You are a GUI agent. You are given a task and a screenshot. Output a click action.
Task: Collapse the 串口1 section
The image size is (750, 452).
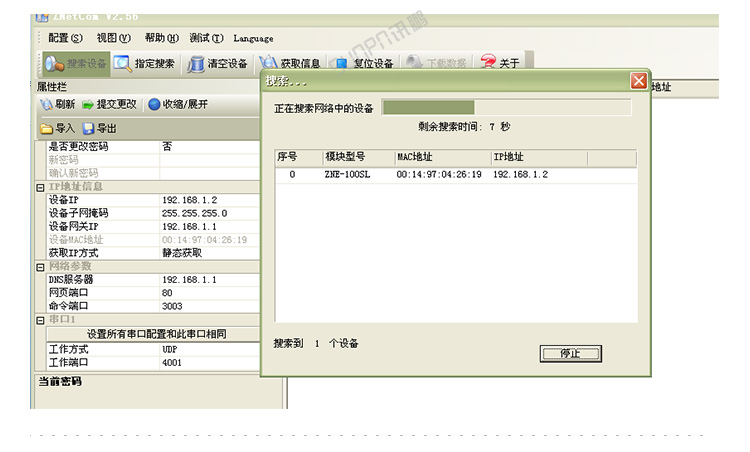tap(41, 320)
